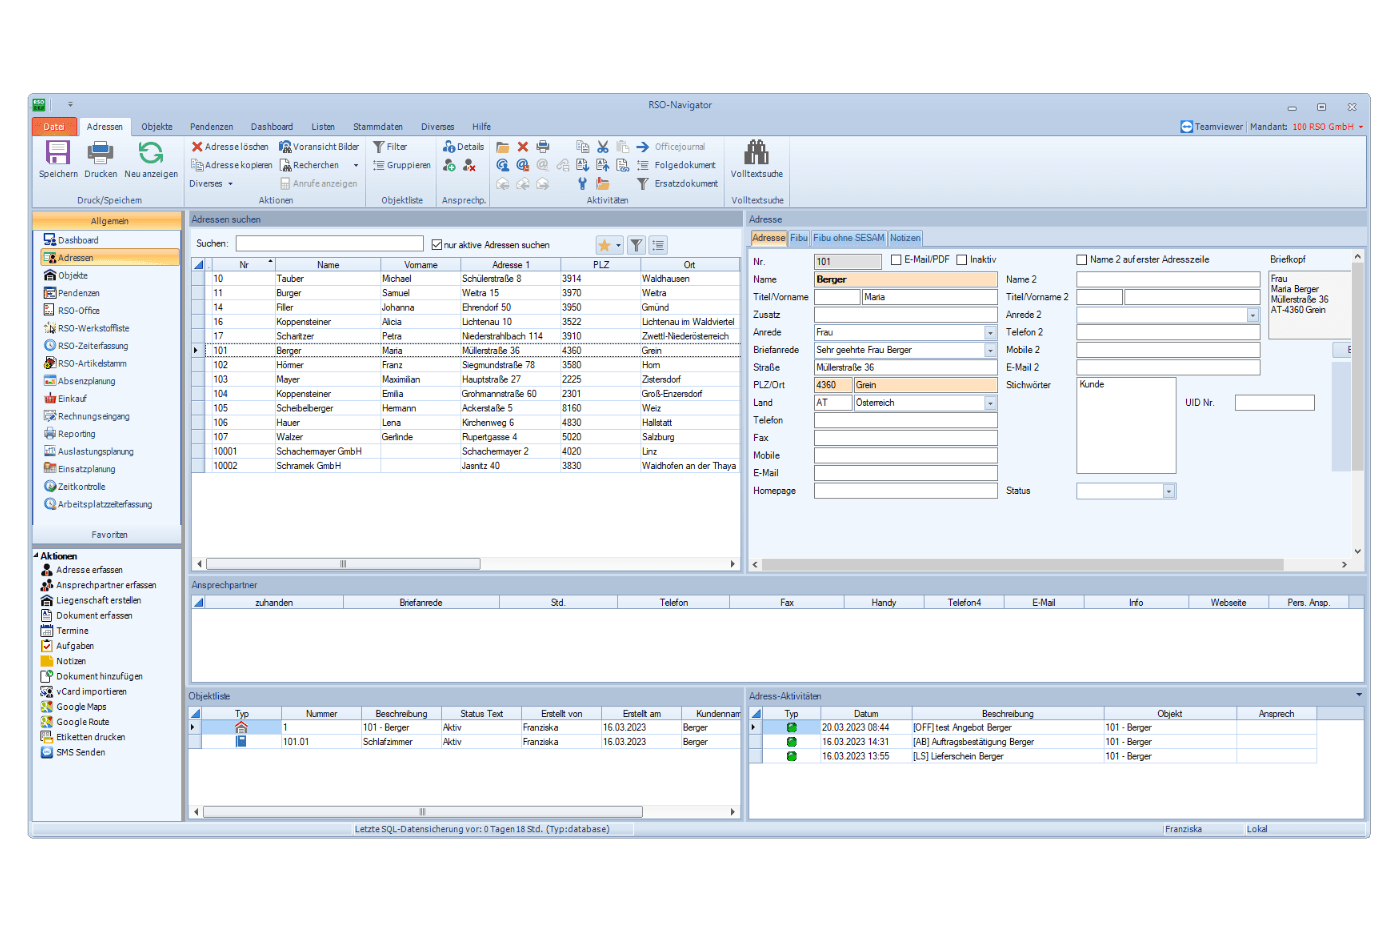
Task: Toggle 'nur aktive Adressen suchen' checkbox
Action: [x=437, y=245]
